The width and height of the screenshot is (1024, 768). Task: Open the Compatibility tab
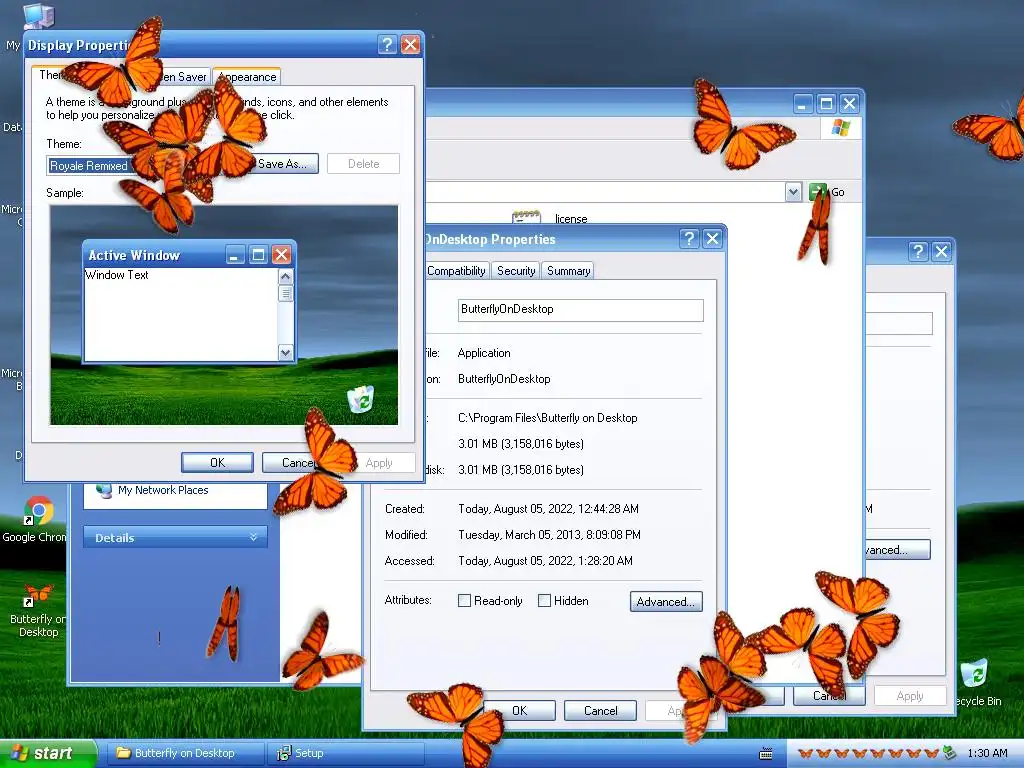(x=456, y=271)
